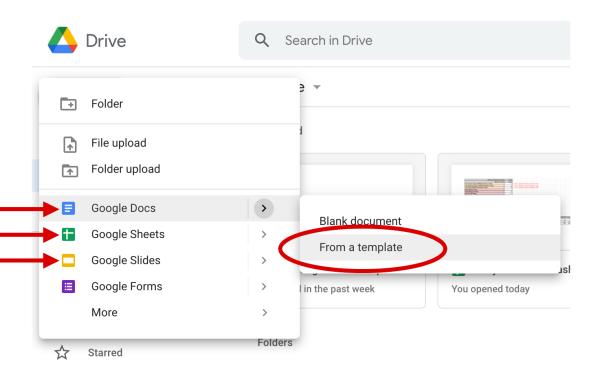Click the purple Google Forms icon
The width and height of the screenshot is (600, 375).
point(68,286)
